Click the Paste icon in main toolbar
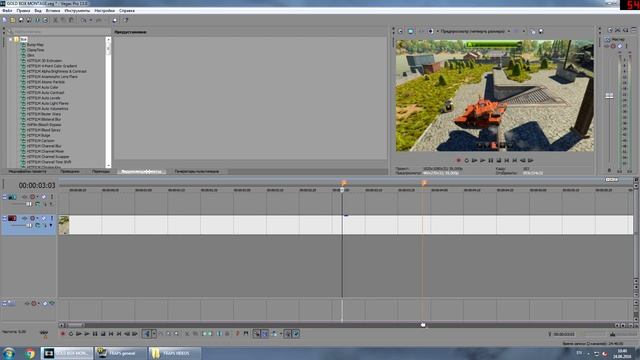Image resolution: width=640 pixels, height=360 pixels. [x=71, y=20]
